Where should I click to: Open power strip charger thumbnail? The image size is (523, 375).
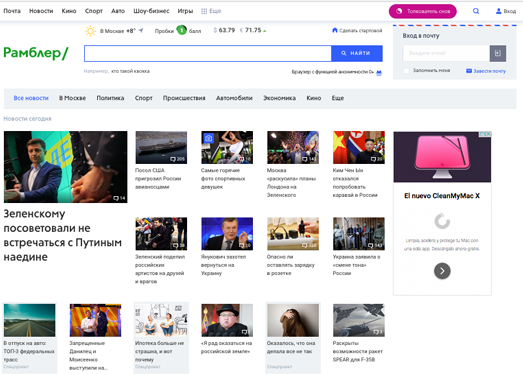coord(293,234)
